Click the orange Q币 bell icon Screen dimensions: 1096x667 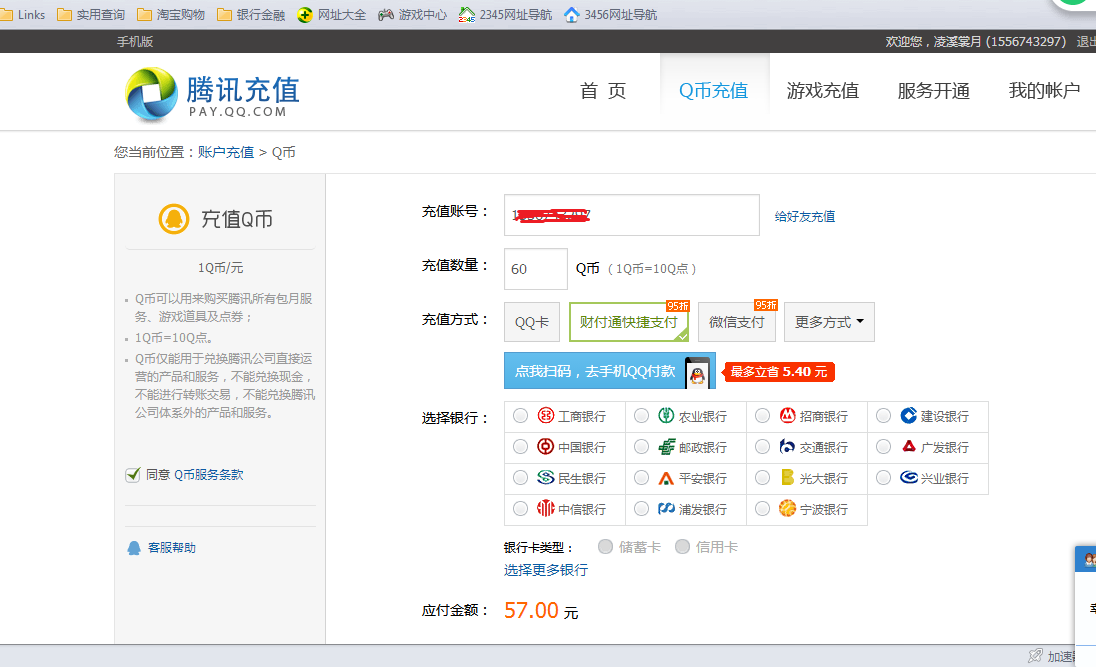(174, 219)
